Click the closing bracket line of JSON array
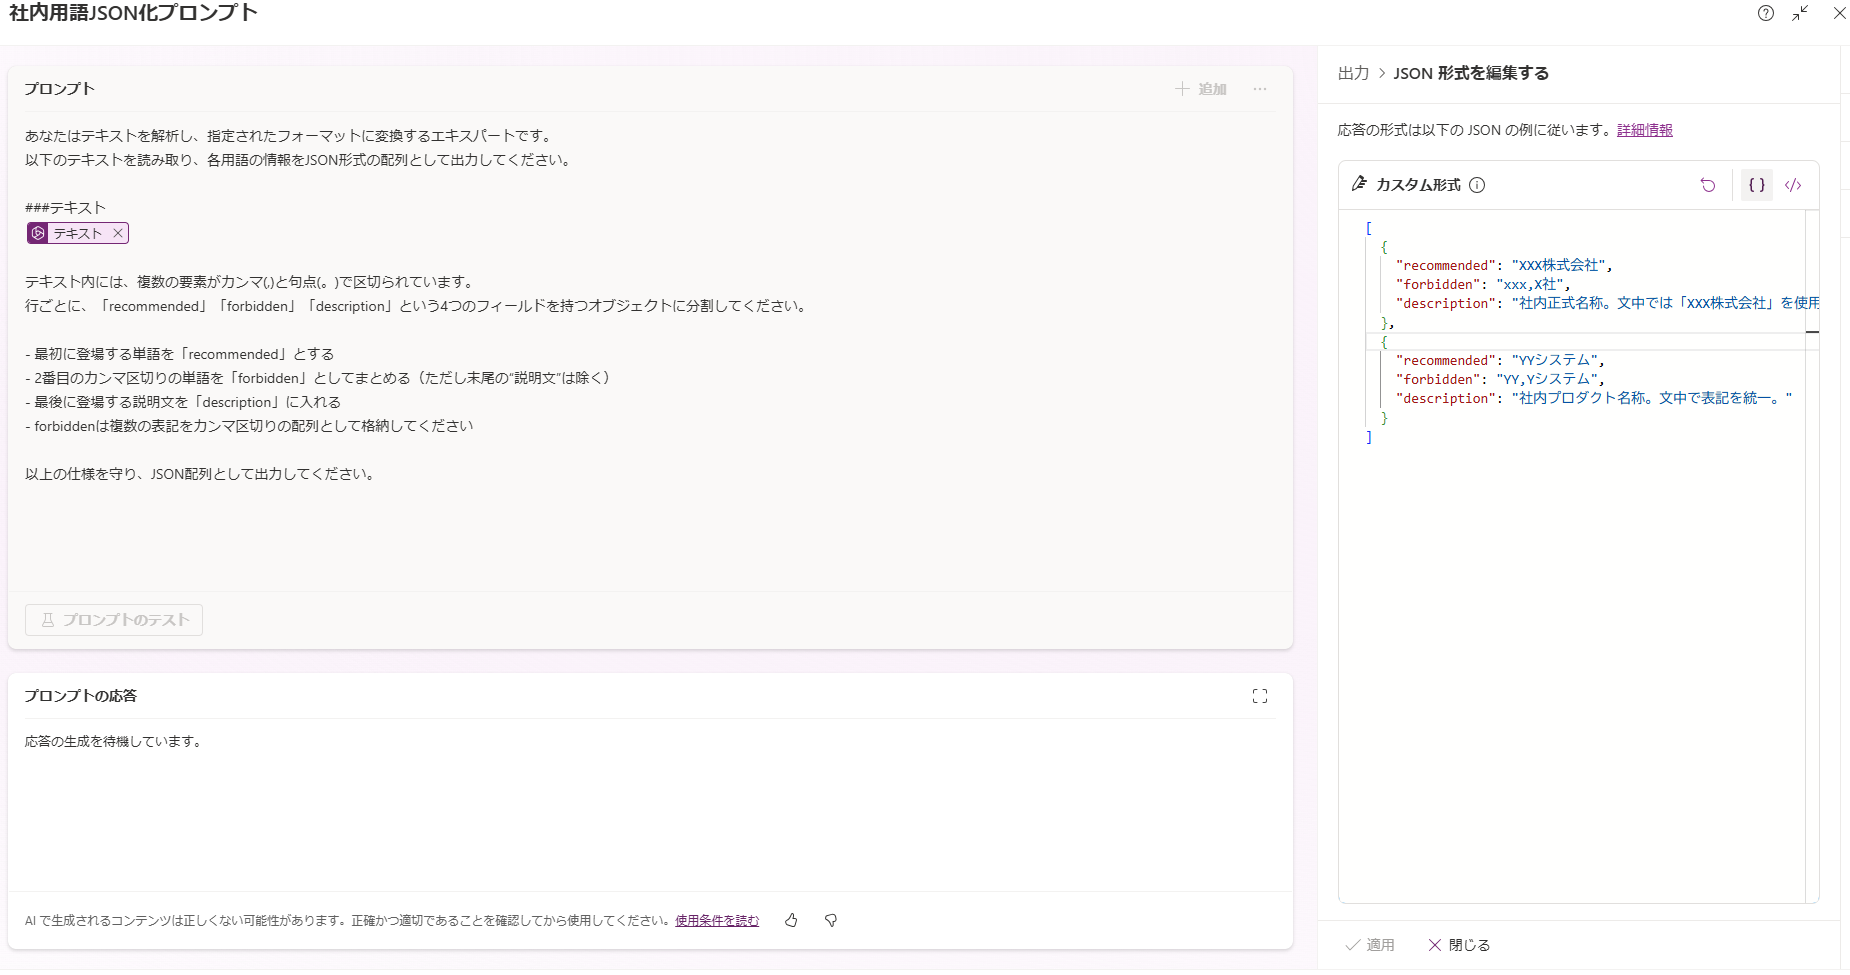 [1369, 437]
